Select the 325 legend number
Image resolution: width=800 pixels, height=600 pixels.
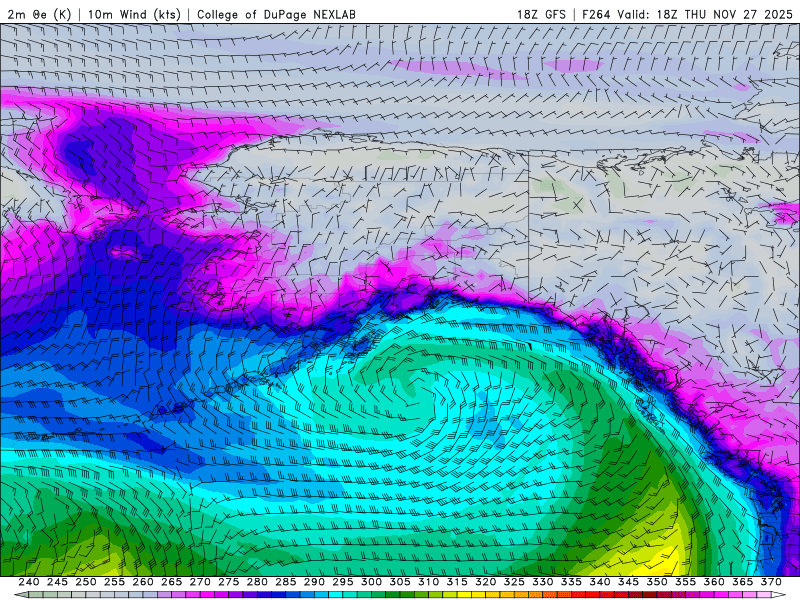click(x=514, y=582)
